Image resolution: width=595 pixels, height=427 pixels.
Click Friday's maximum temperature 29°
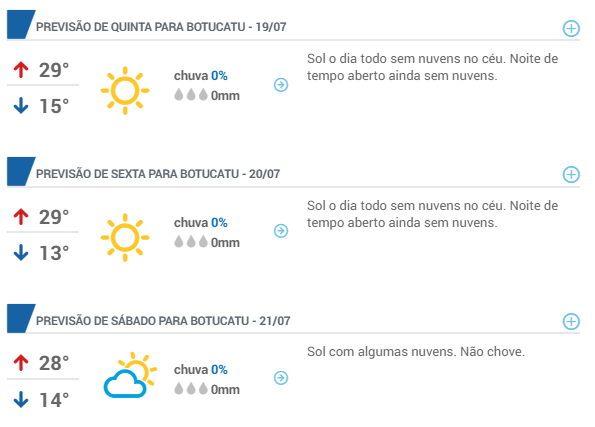coord(54,217)
